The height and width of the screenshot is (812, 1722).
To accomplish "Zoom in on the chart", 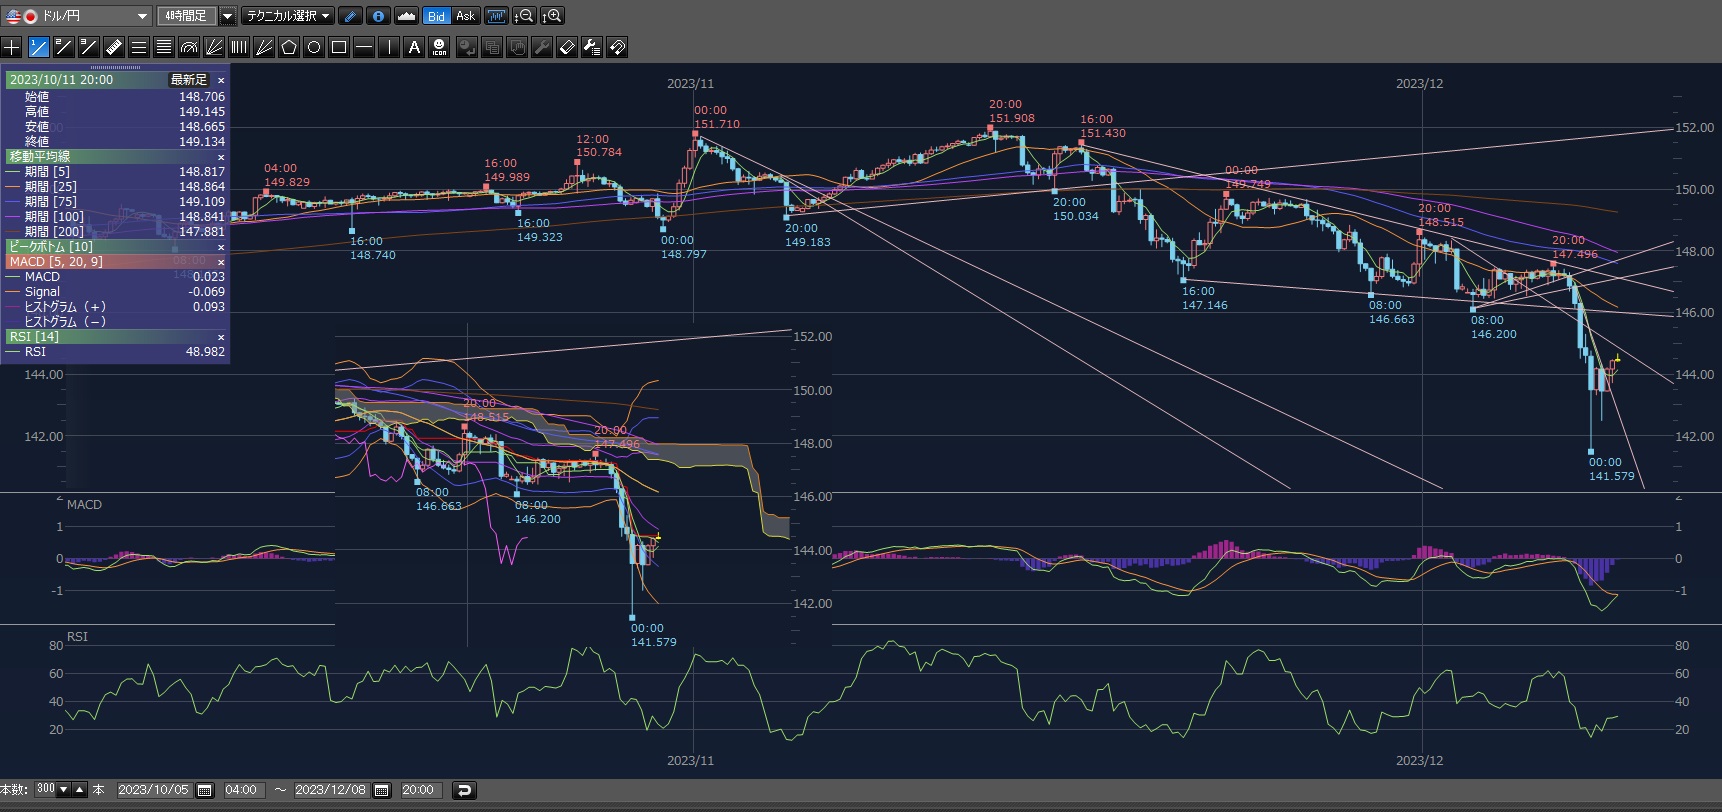I will (553, 16).
